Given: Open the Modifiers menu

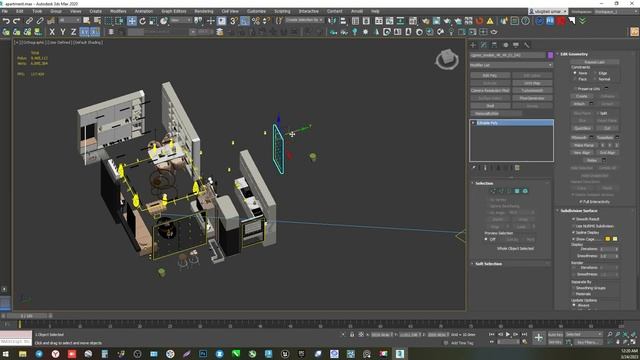Looking at the screenshot, I should point(118,11).
